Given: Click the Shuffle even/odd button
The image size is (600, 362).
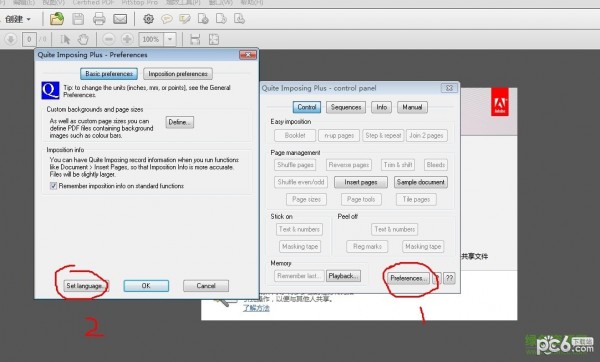Looking at the screenshot, I should [301, 182].
